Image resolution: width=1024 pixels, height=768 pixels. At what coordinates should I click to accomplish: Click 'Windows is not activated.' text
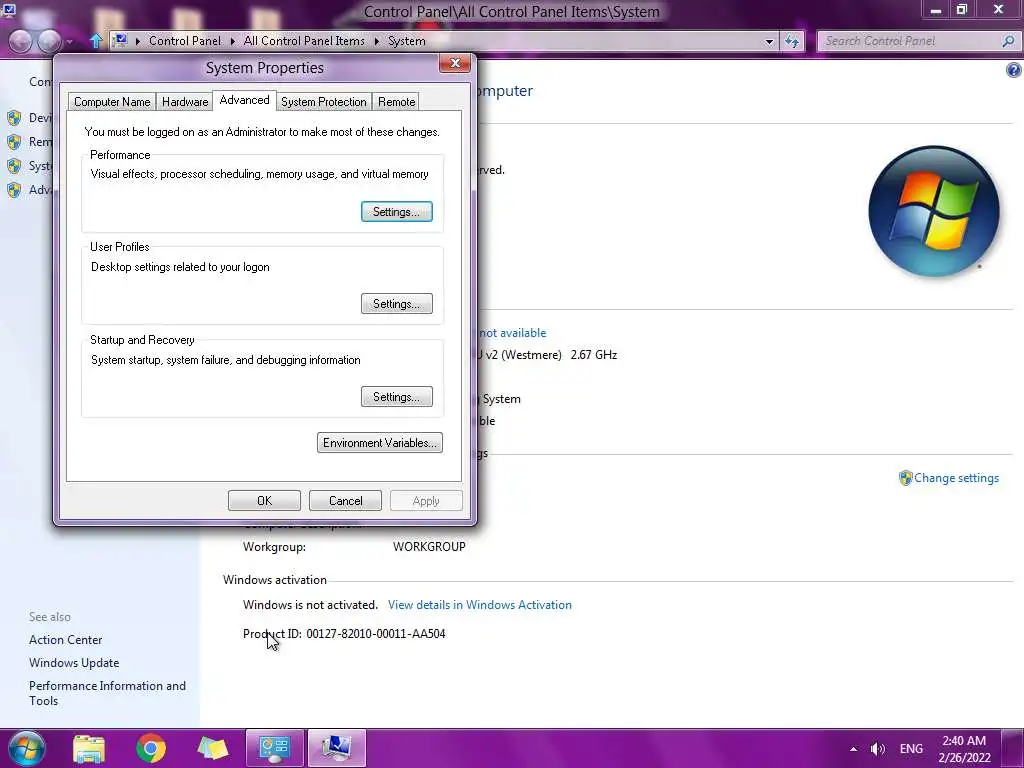[x=310, y=605]
